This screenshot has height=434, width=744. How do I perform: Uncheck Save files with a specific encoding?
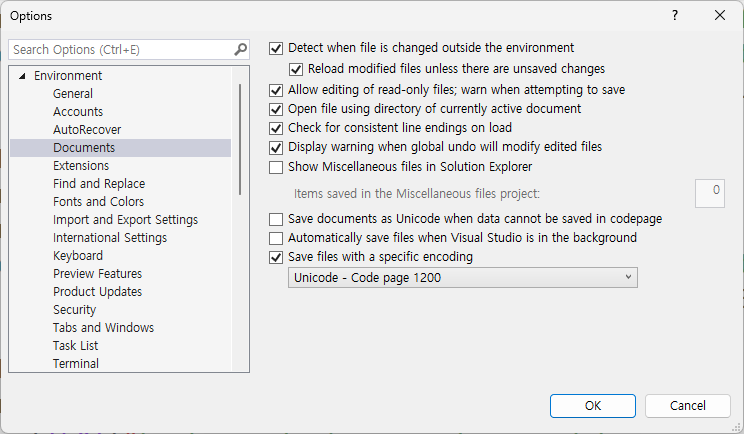click(x=277, y=257)
